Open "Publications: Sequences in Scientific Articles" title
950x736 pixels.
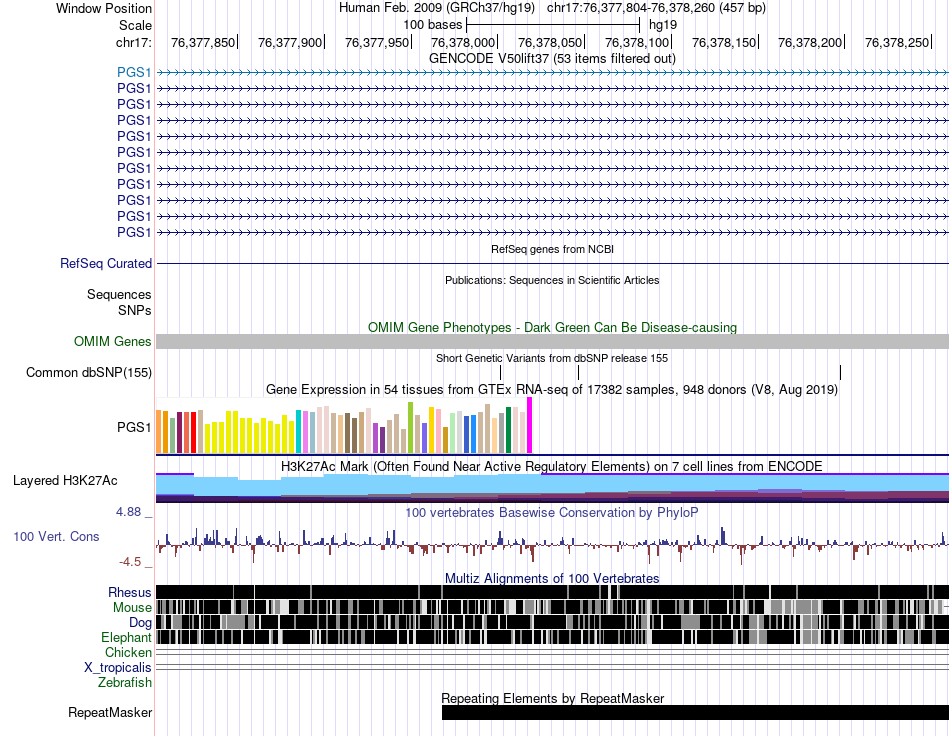tap(552, 280)
